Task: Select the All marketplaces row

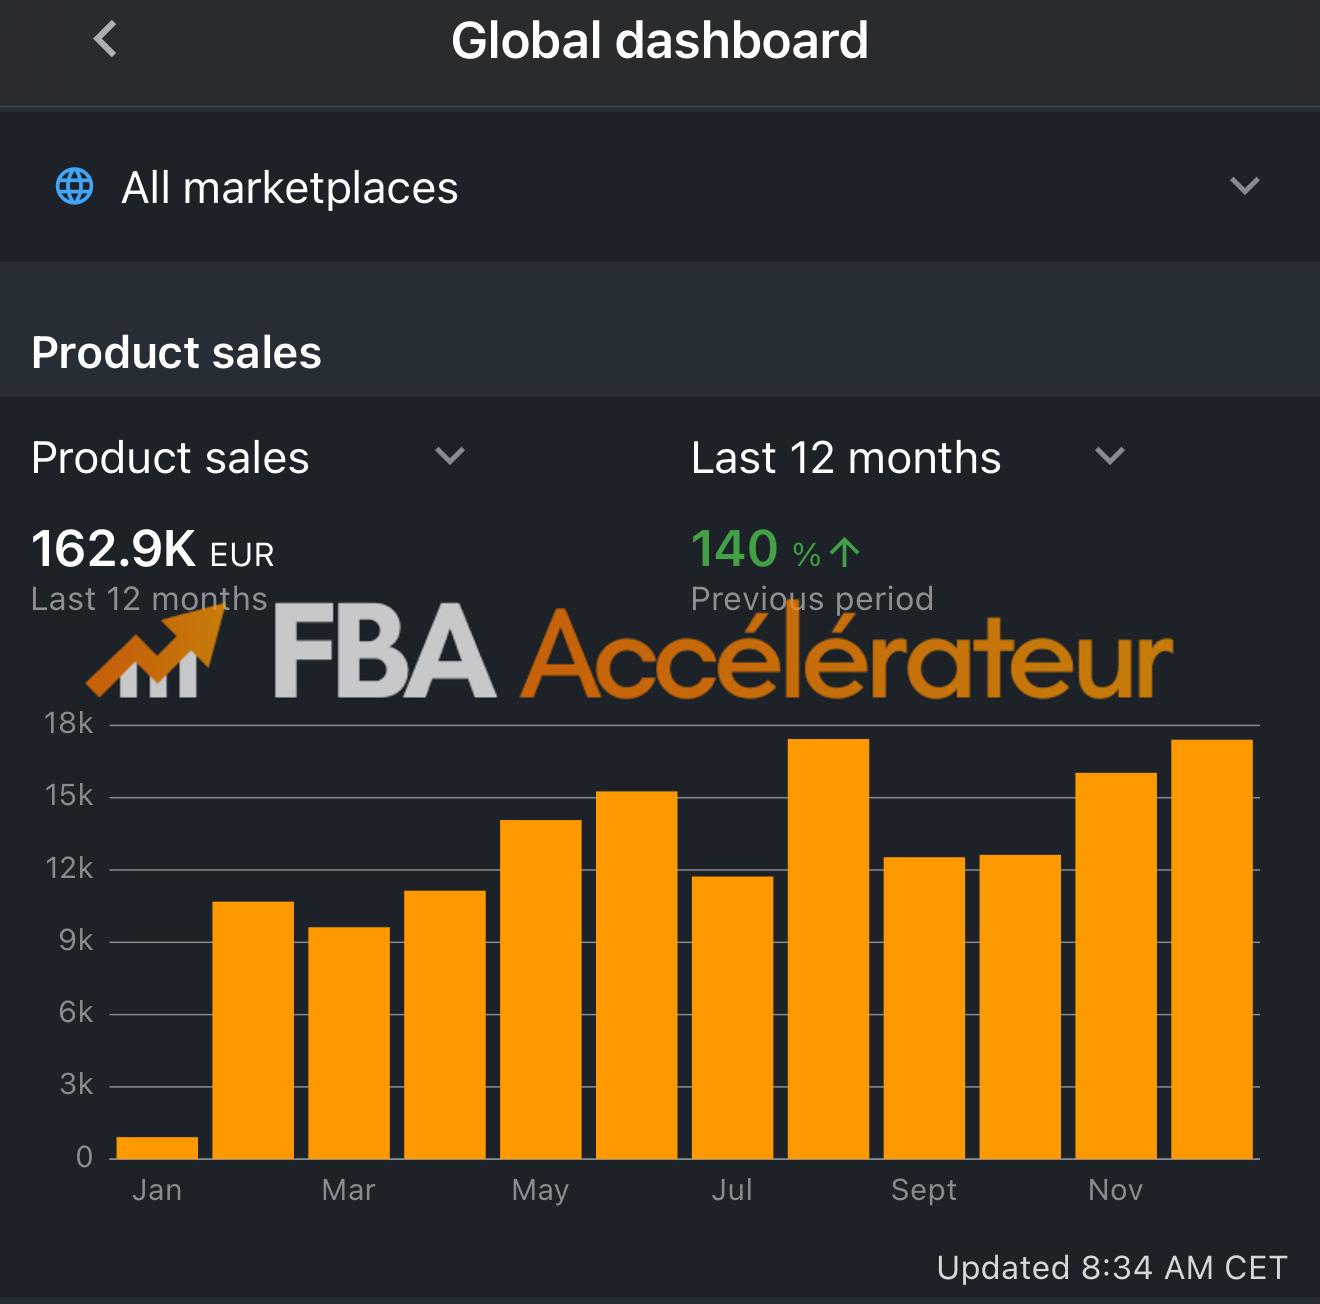Action: pyautogui.click(x=660, y=186)
